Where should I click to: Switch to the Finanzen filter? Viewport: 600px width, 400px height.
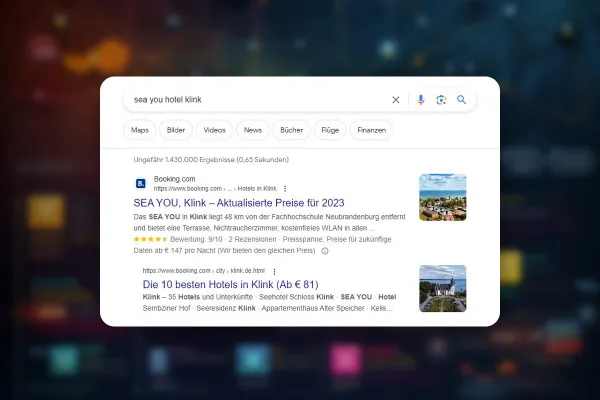click(x=371, y=130)
